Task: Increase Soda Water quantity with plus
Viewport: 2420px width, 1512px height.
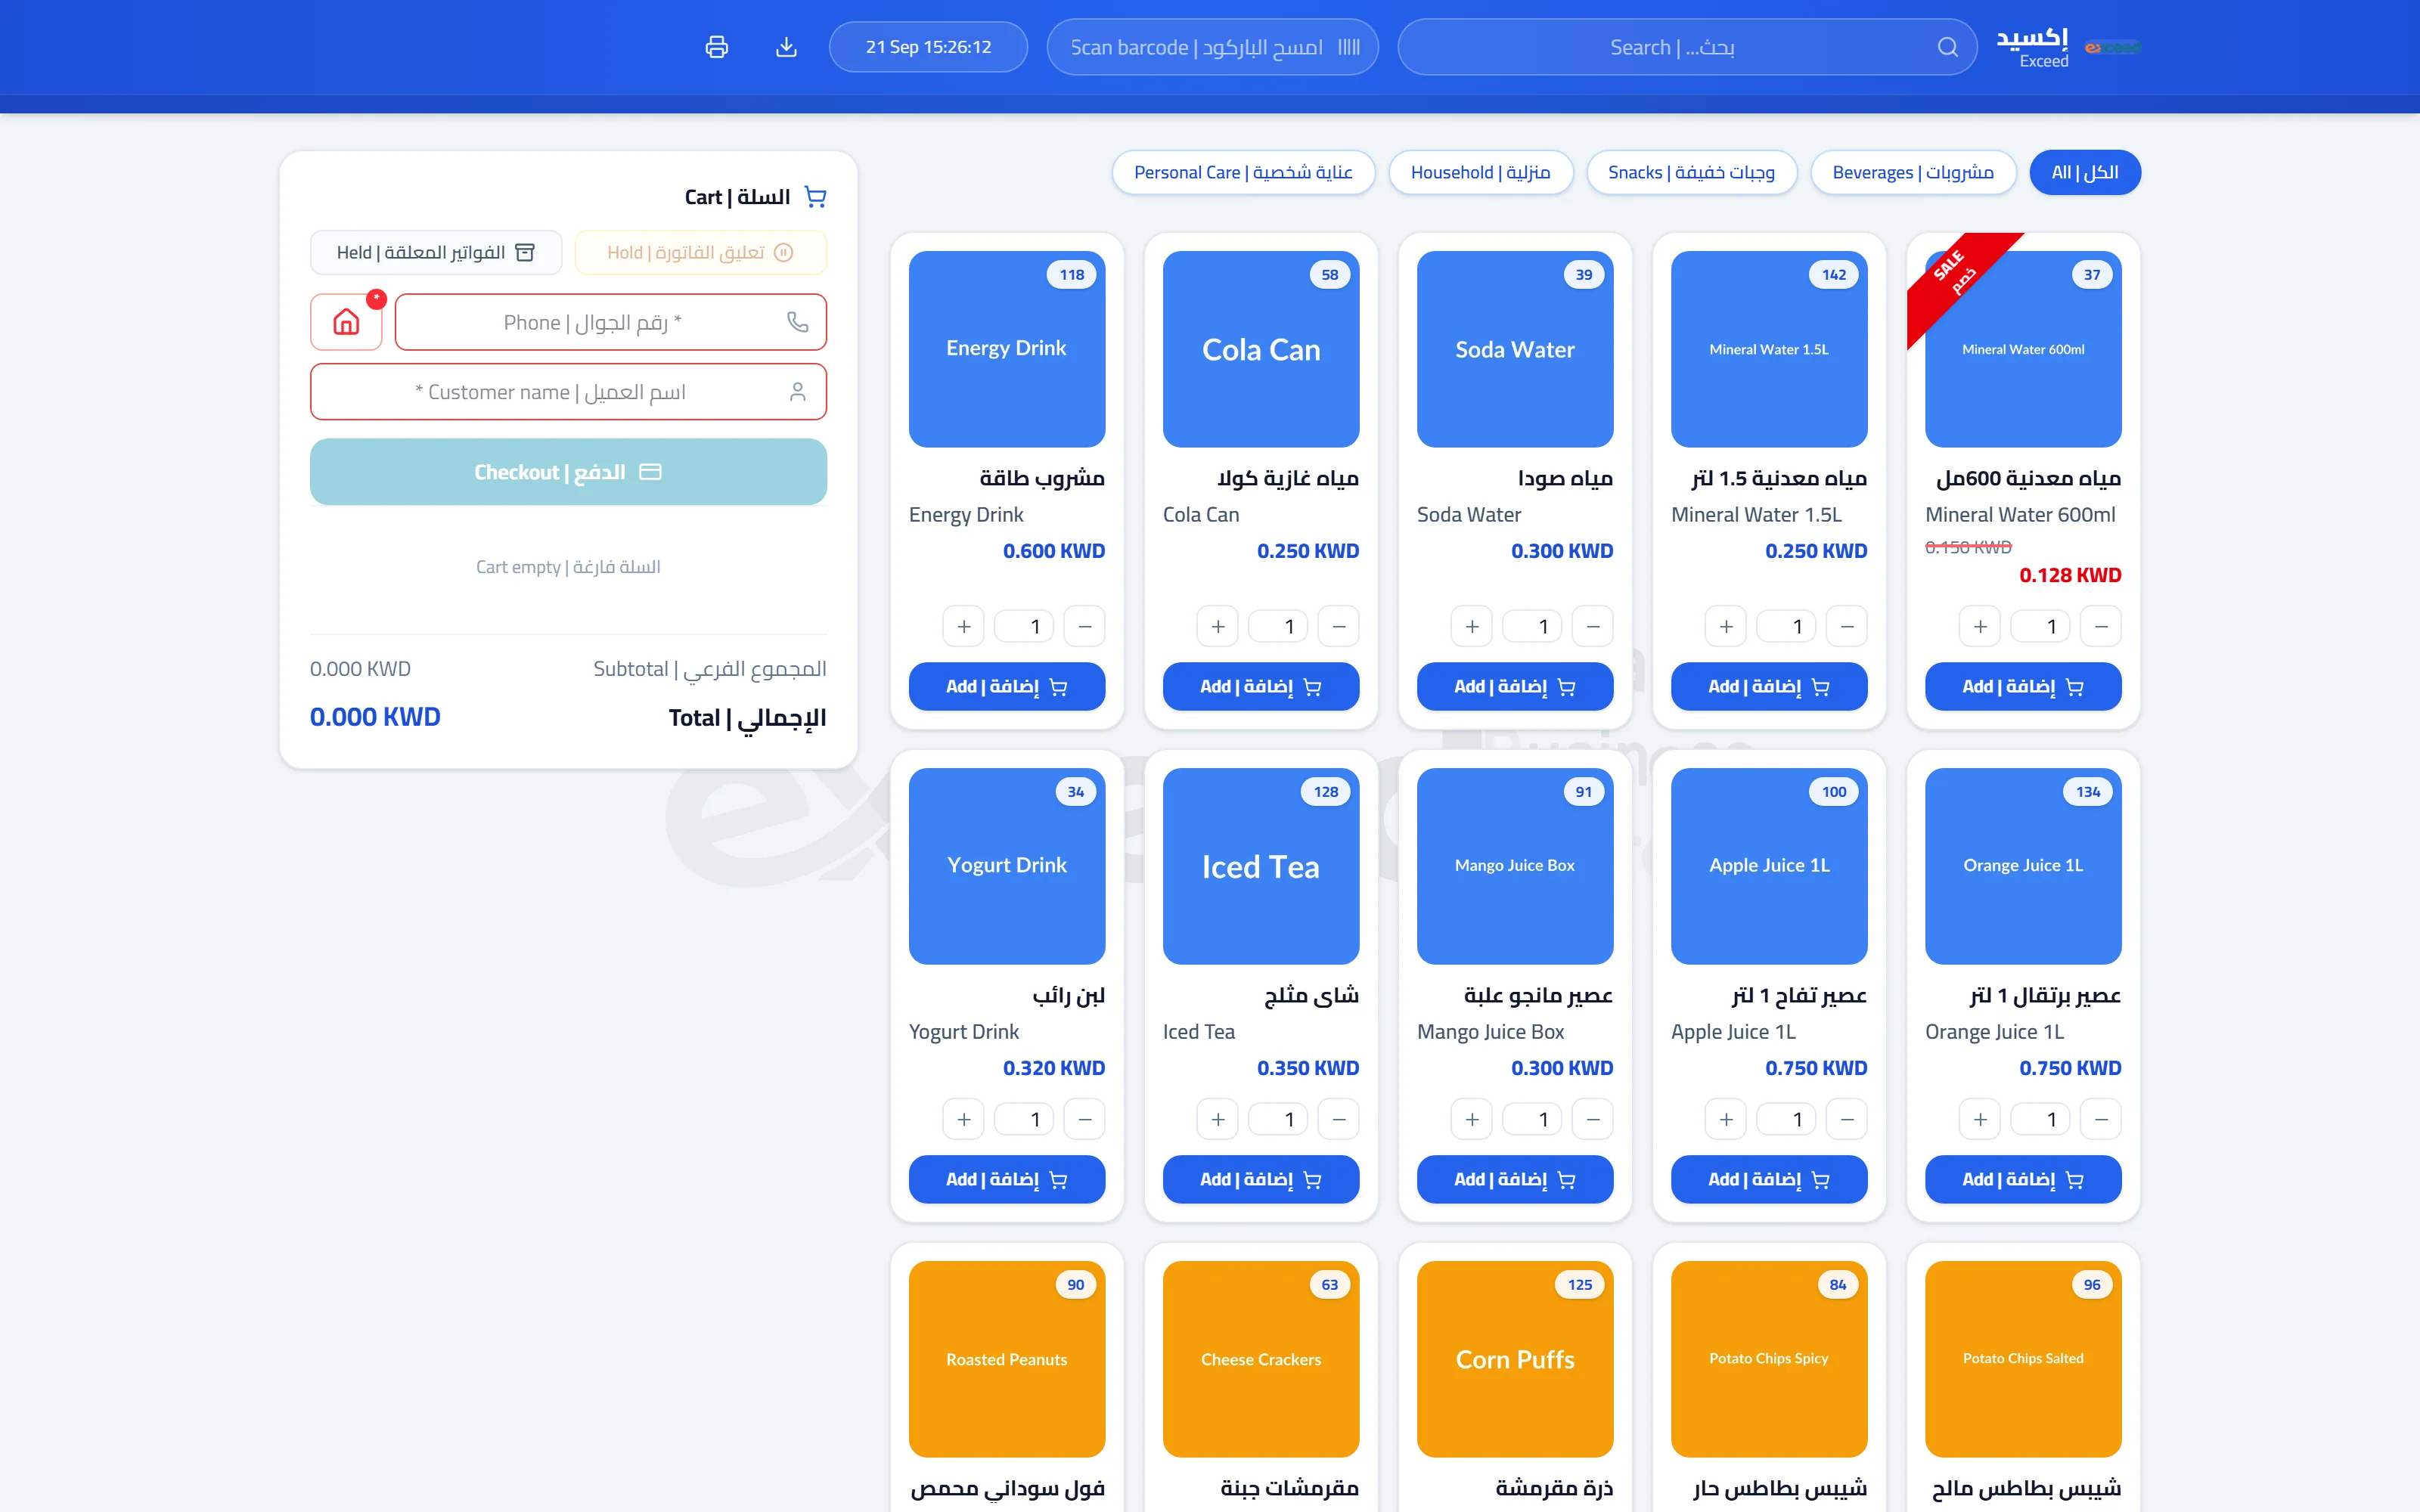Action: tap(1472, 626)
